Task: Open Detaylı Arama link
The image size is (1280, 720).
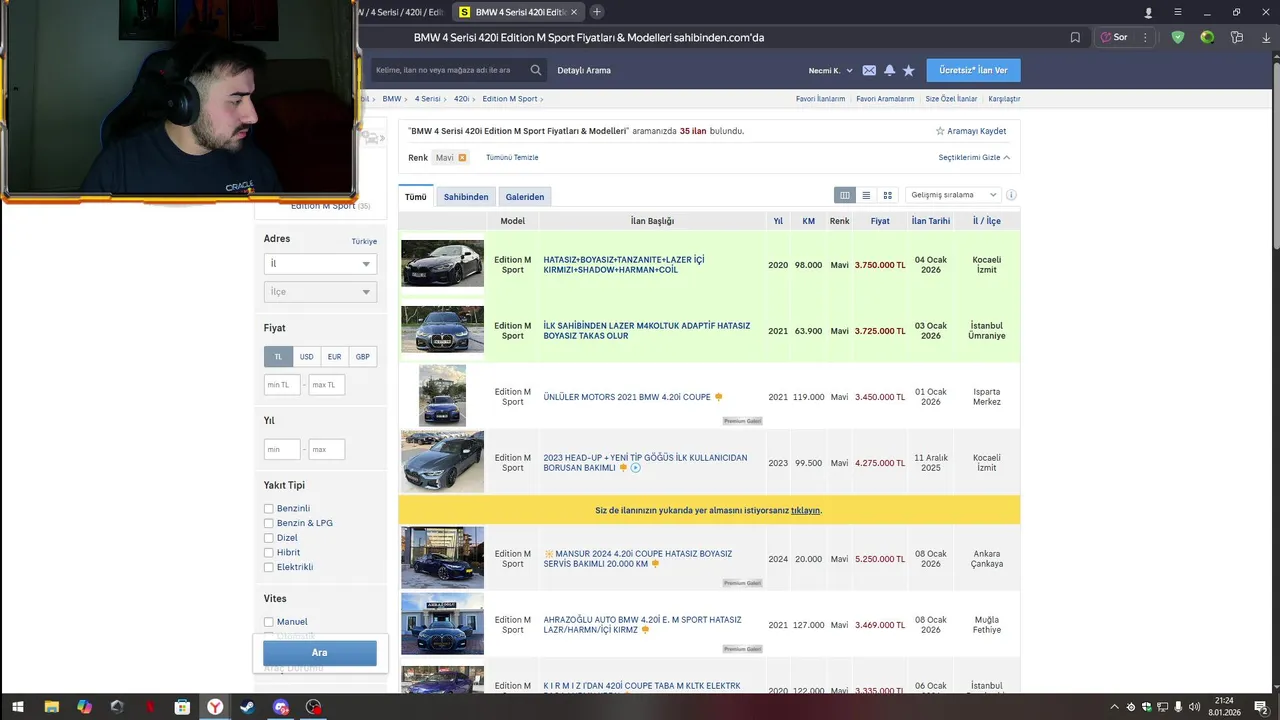Action: pyautogui.click(x=584, y=70)
